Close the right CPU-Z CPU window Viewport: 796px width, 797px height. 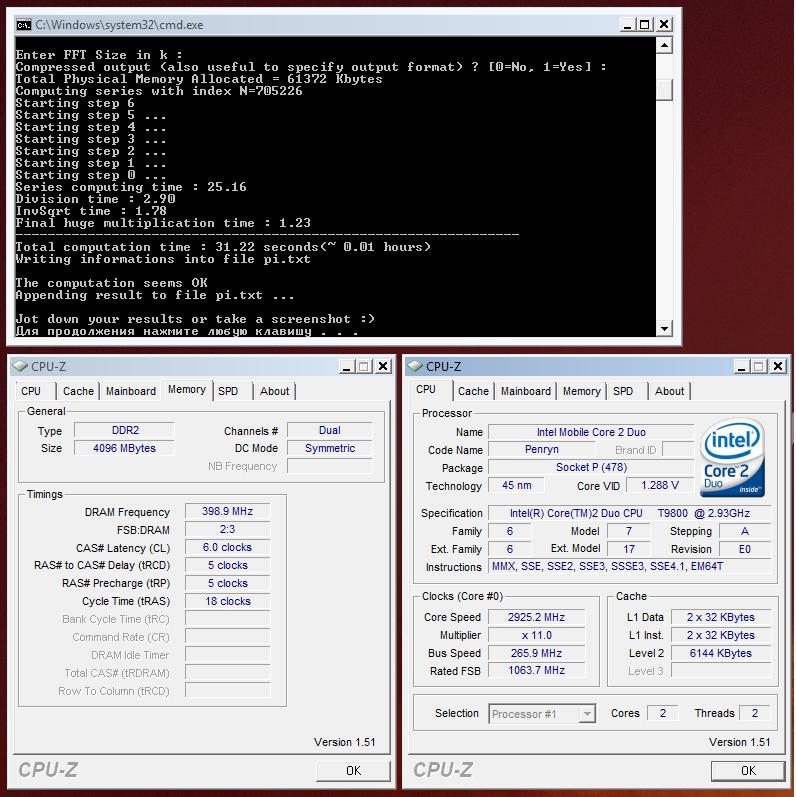[778, 366]
